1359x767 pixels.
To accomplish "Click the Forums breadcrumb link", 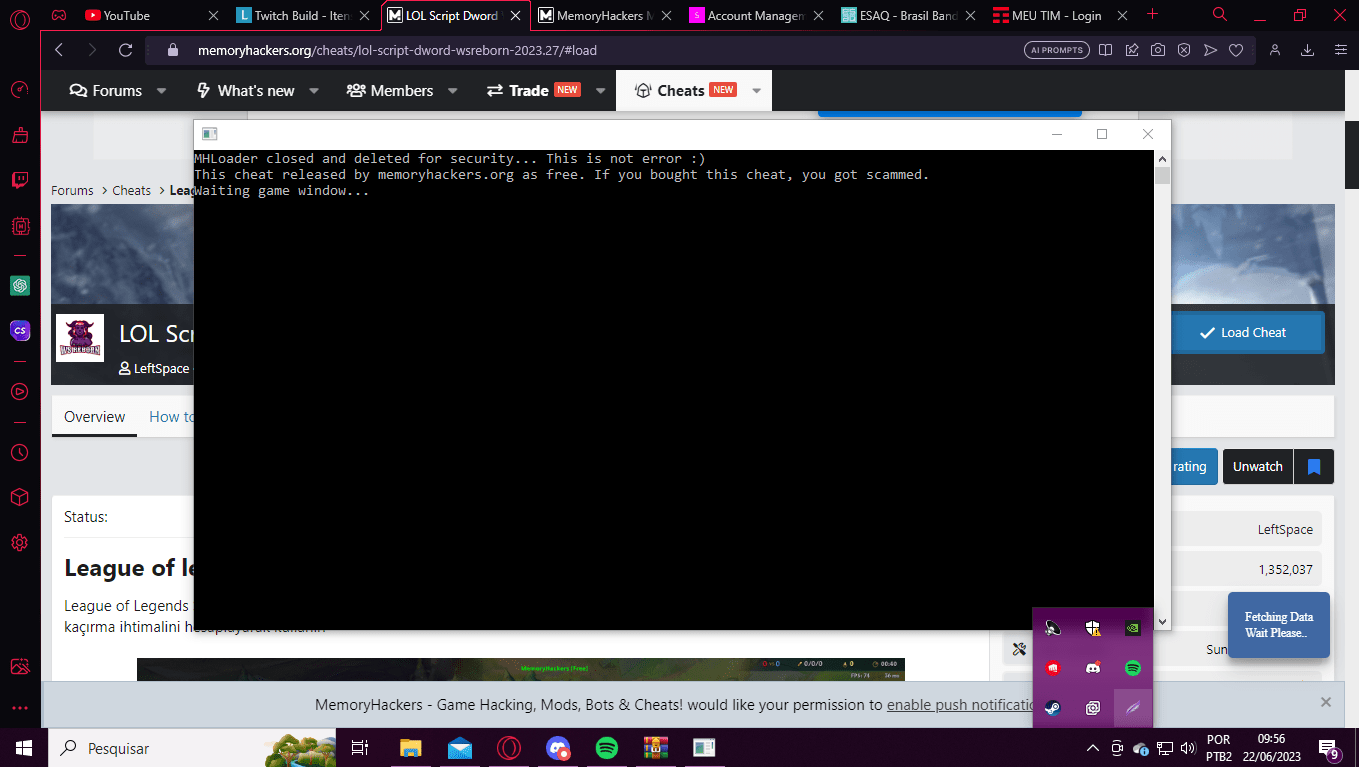I will tap(72, 190).
